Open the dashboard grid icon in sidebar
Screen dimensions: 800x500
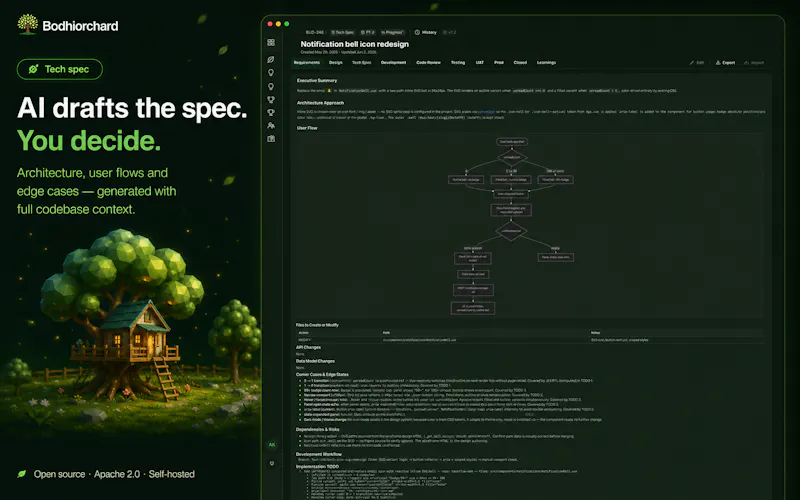click(271, 42)
